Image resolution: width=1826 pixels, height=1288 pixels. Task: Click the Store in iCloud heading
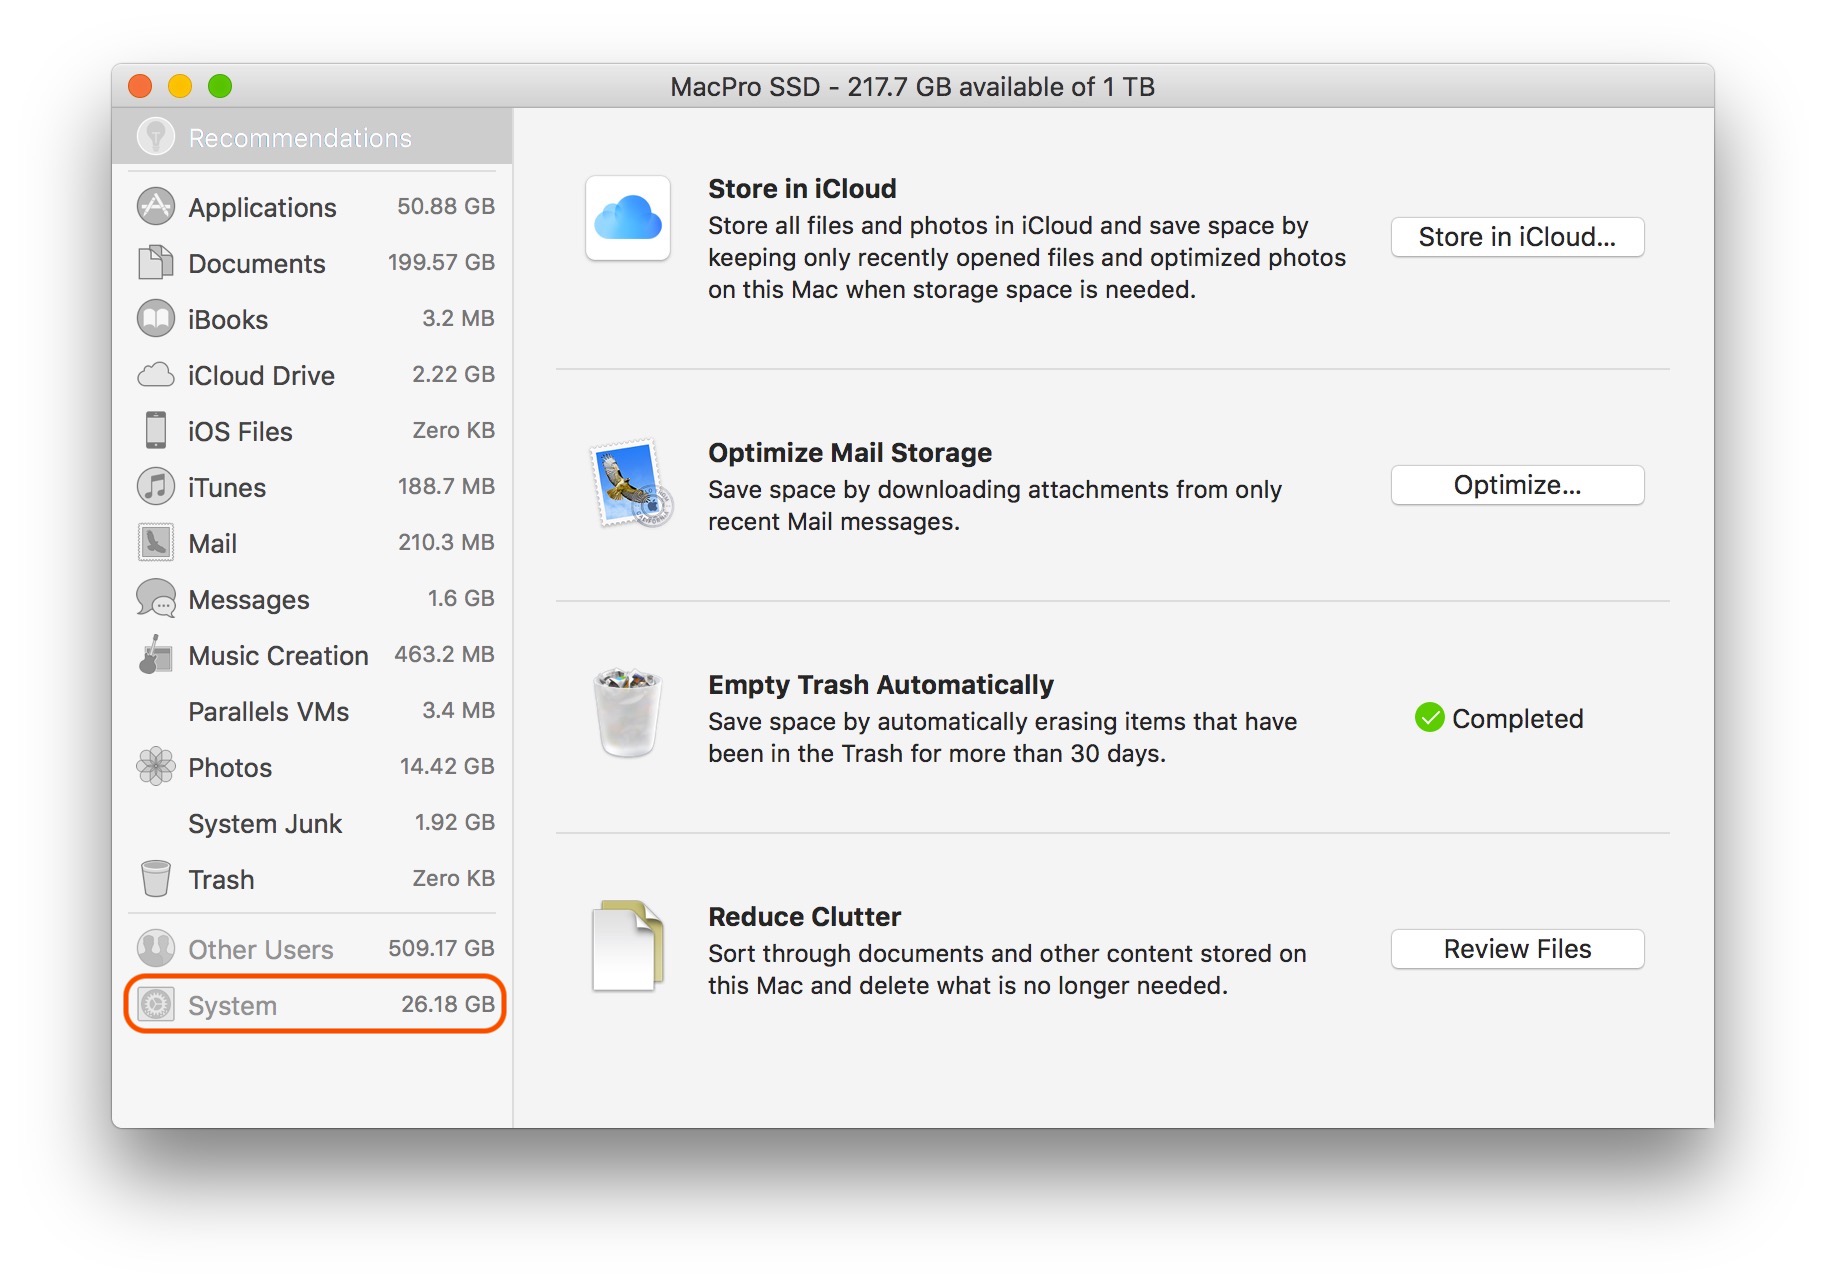(x=802, y=188)
